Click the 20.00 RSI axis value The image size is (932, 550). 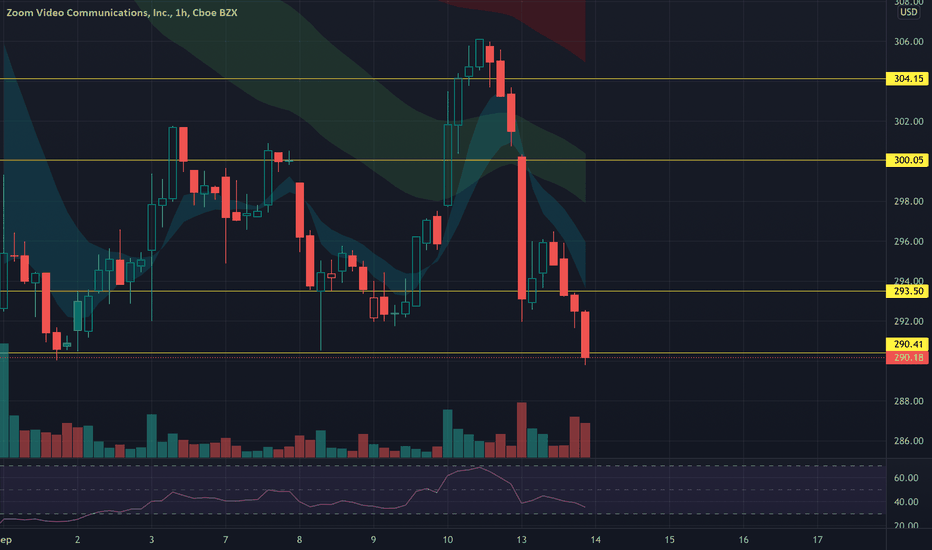(906, 525)
